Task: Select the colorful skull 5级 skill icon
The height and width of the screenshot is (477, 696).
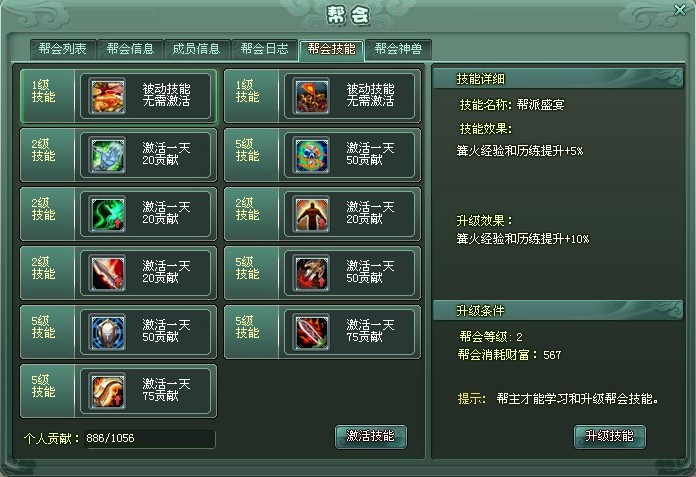Action: click(311, 155)
